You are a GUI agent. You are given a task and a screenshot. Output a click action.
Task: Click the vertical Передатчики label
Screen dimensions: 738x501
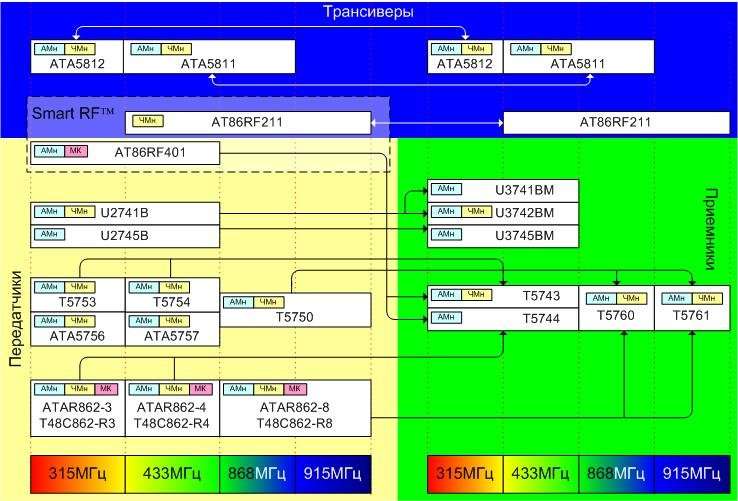pos(16,319)
